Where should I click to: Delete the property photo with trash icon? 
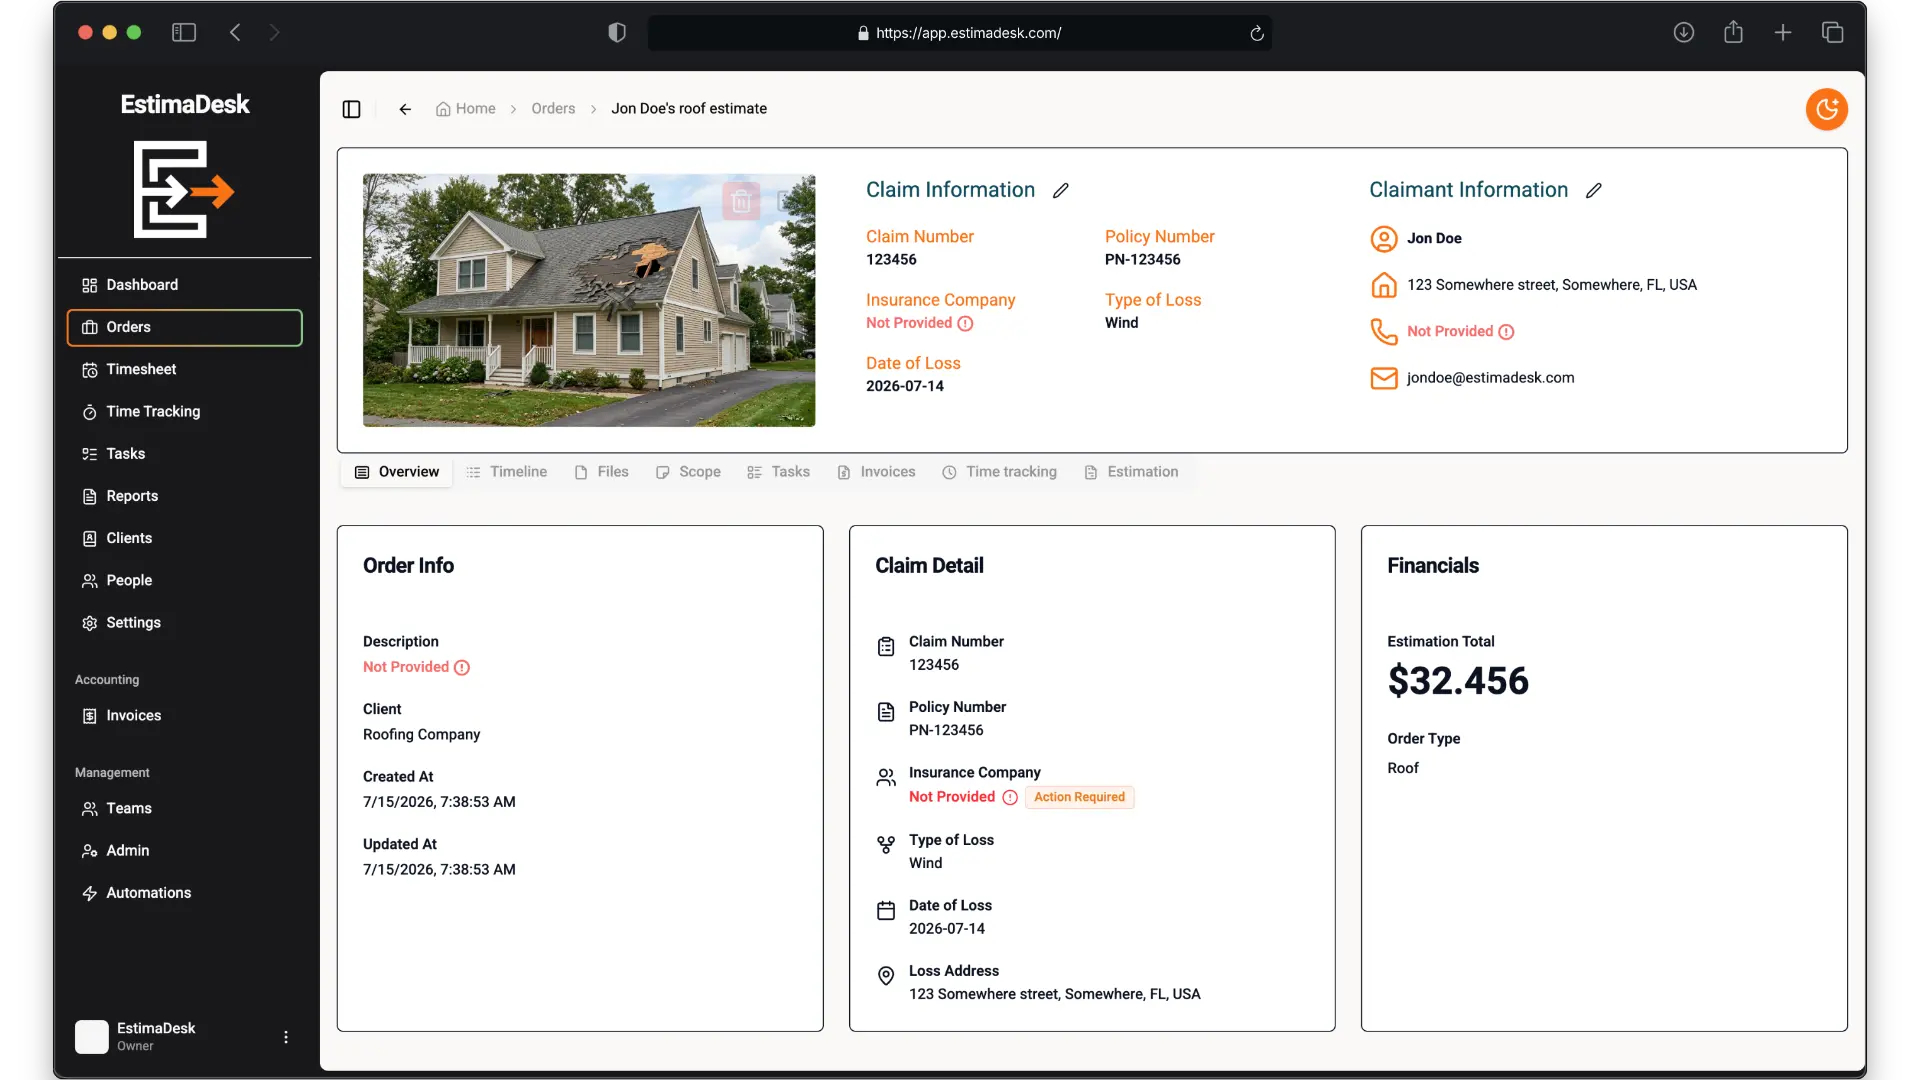tap(741, 201)
